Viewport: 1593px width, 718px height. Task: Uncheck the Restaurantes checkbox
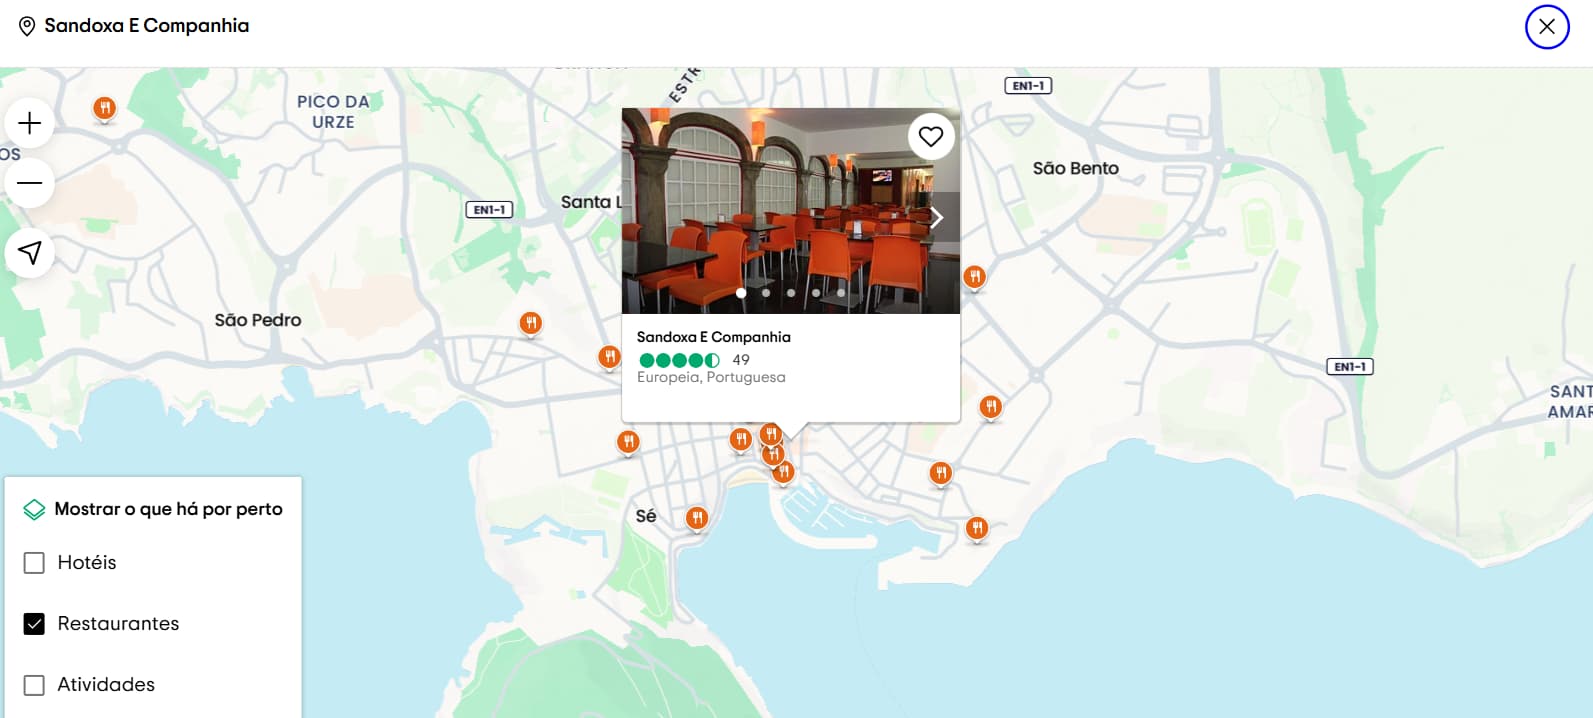click(x=34, y=624)
